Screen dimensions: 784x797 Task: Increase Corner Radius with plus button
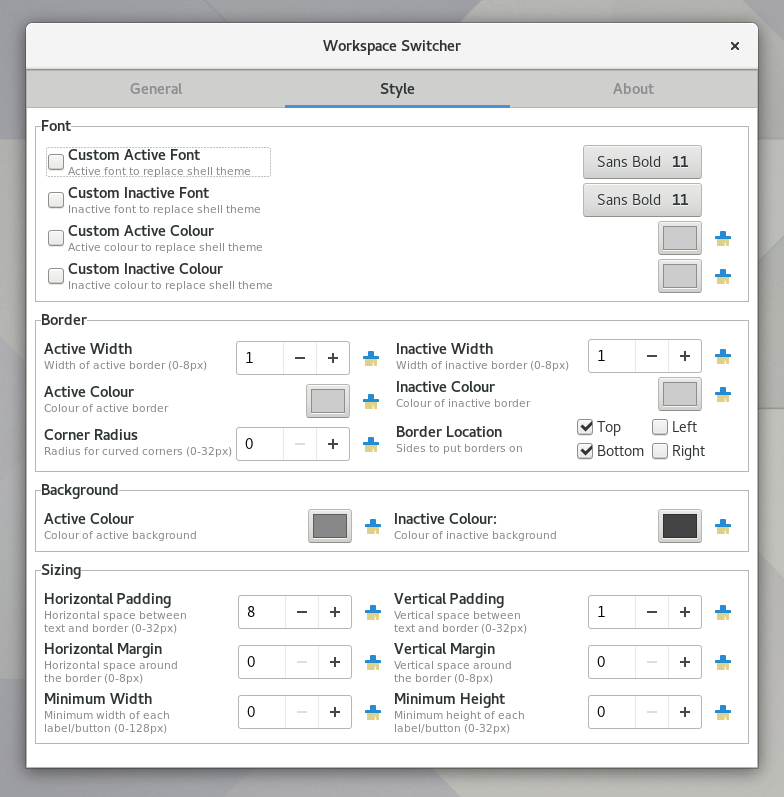tap(333, 444)
